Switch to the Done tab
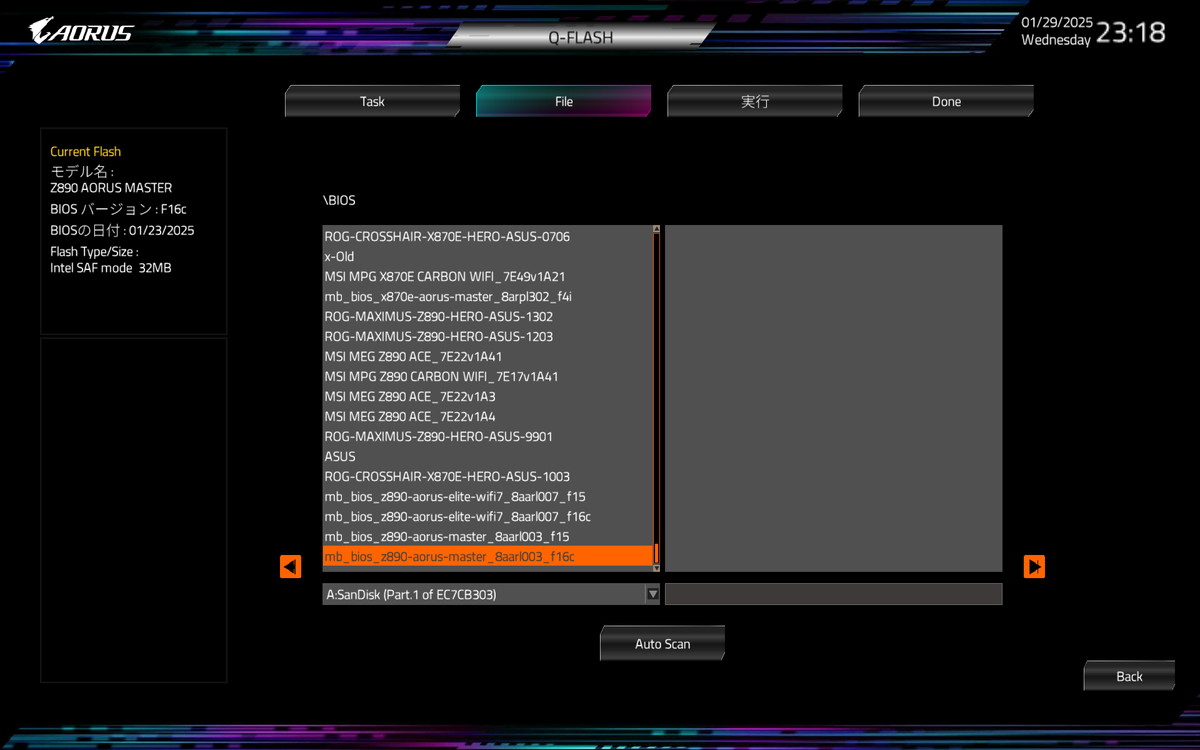This screenshot has width=1200, height=750. point(946,101)
